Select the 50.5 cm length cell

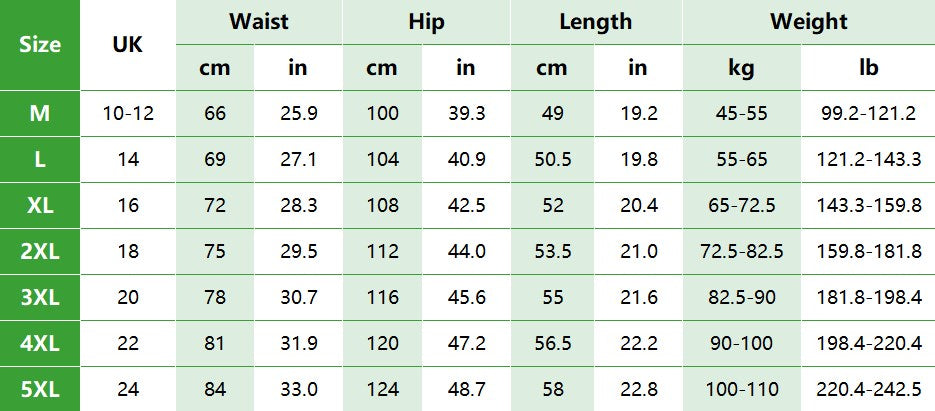coord(552,160)
